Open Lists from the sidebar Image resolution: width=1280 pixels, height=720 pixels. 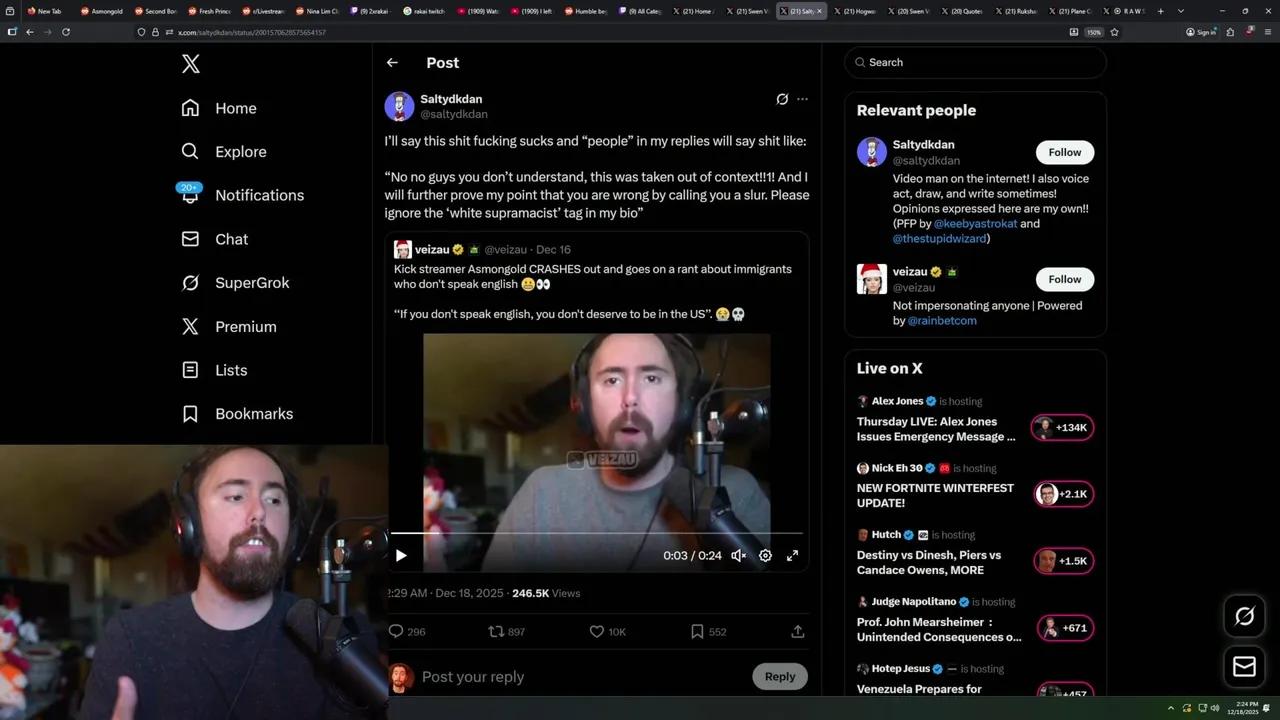click(214, 370)
